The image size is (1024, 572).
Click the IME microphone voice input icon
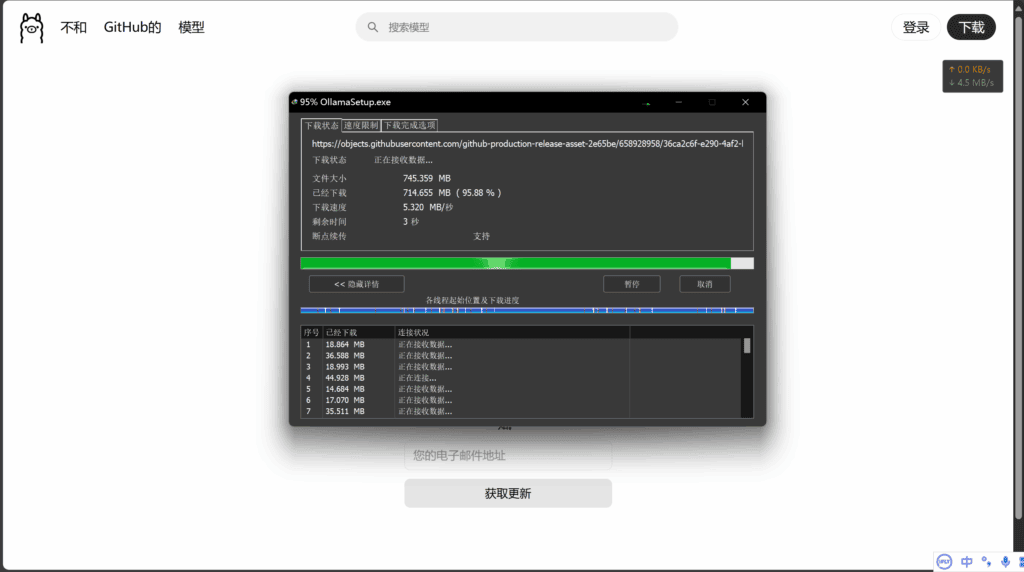coord(1005,562)
